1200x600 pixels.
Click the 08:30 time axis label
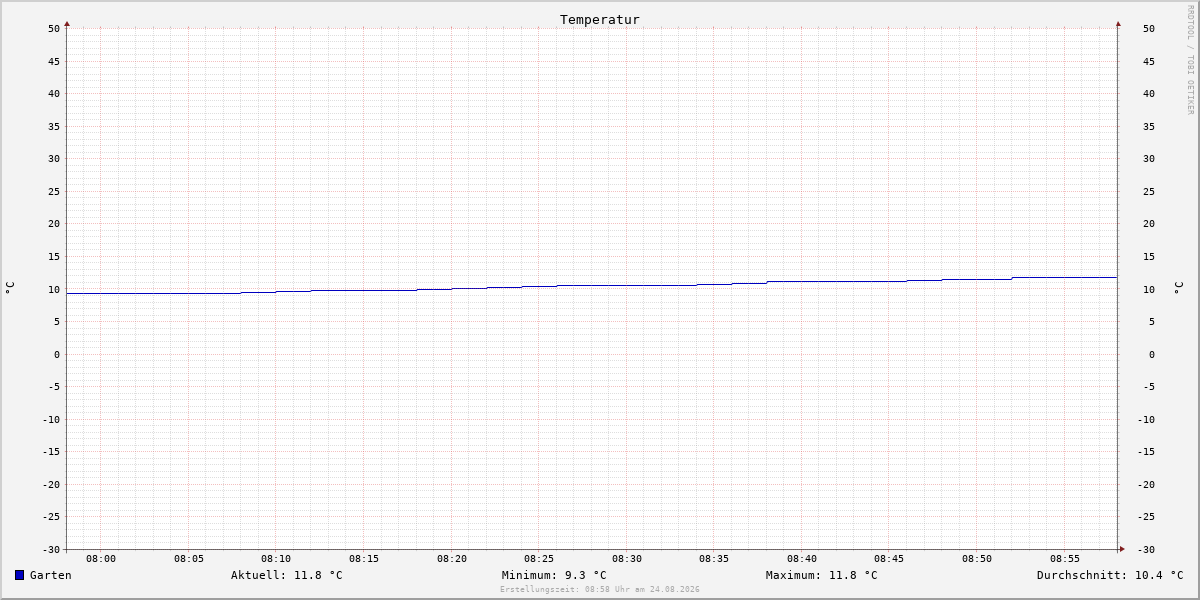pos(627,559)
